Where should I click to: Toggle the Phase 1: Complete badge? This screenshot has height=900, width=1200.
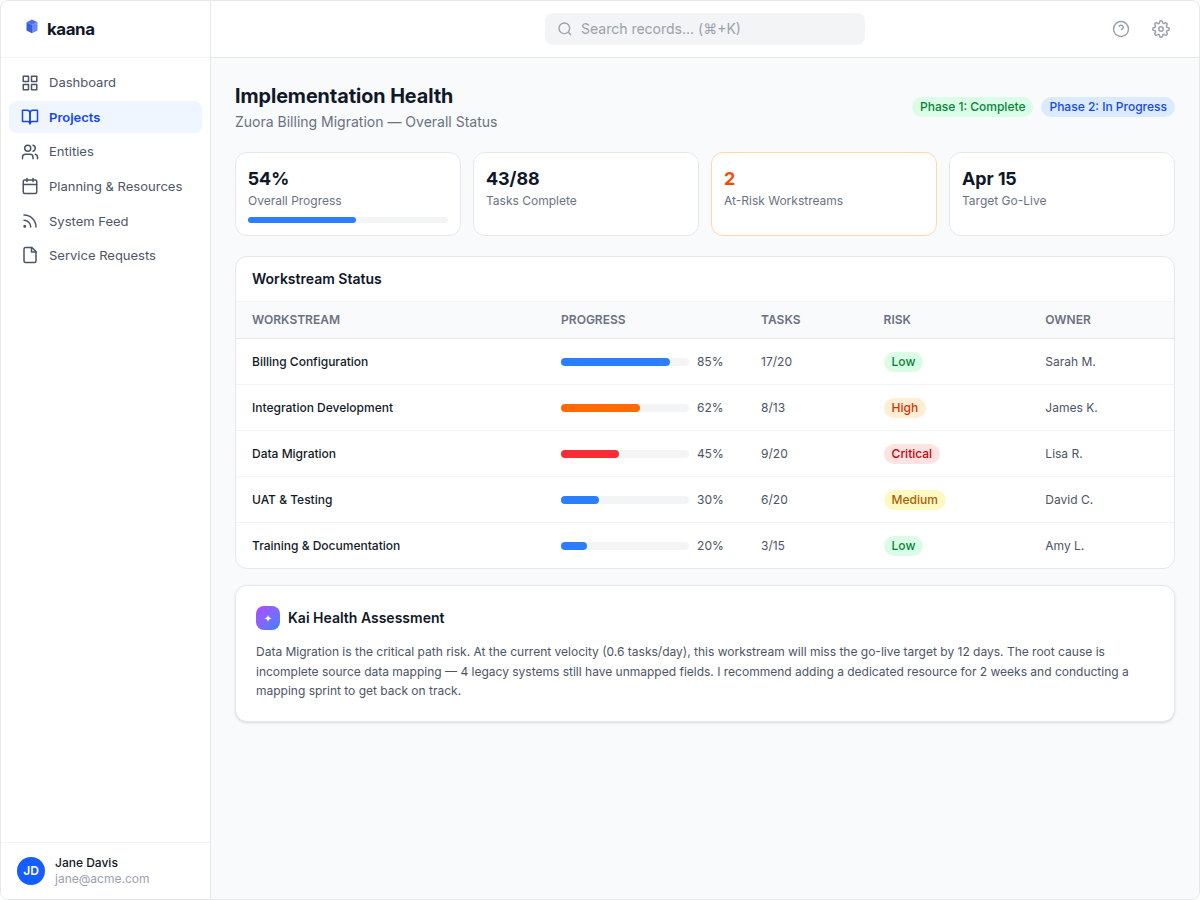coord(972,105)
